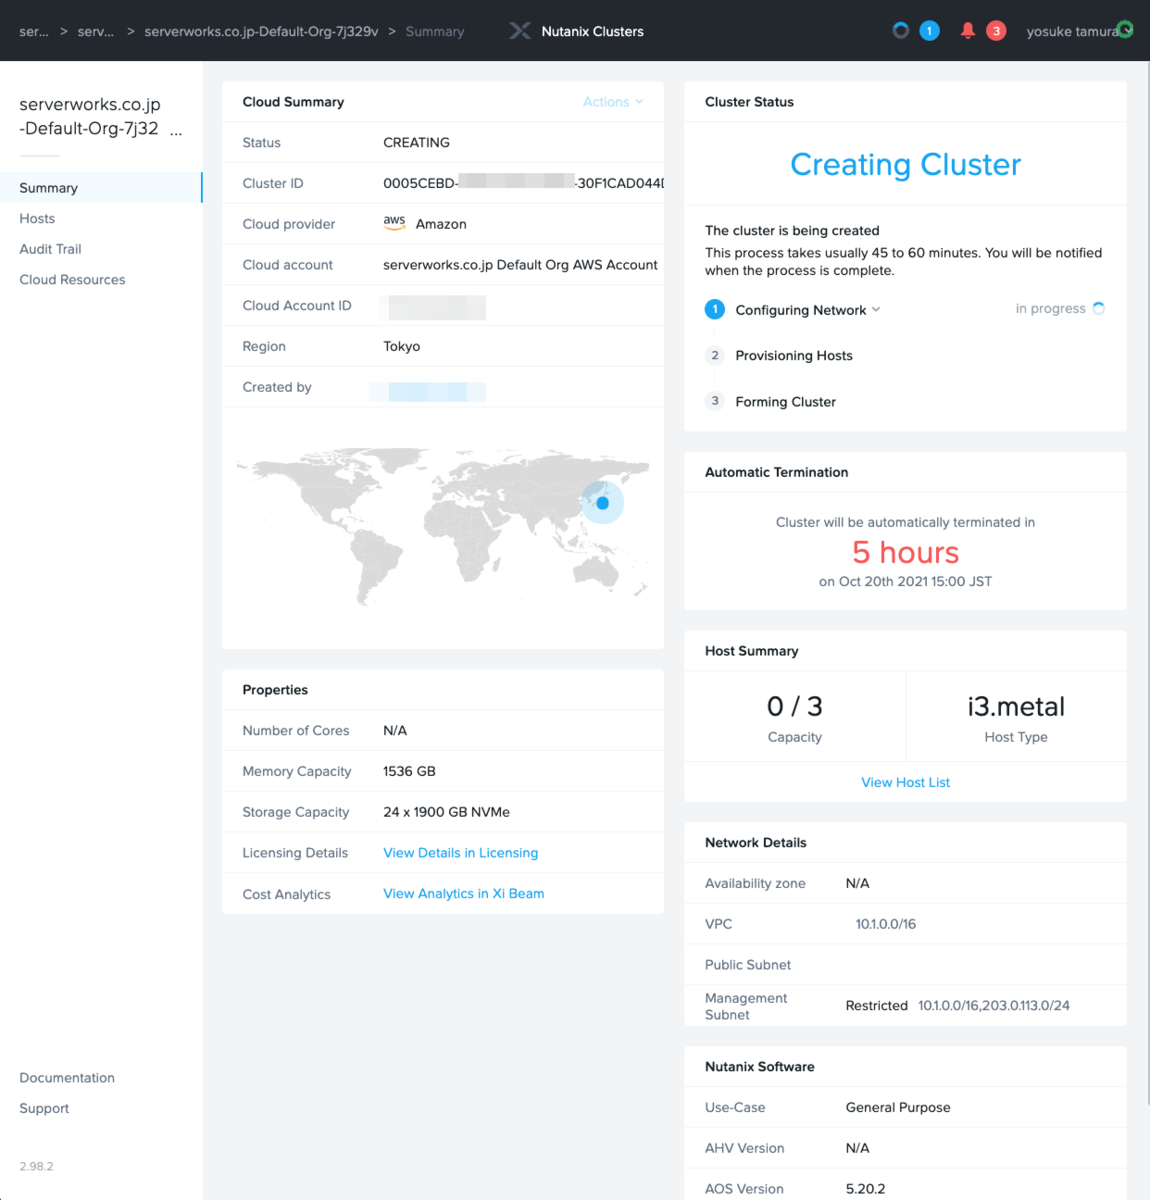
Task: Click serverworks.co.jp-Default-Org-7j329v breadcrumb
Action: point(261,31)
